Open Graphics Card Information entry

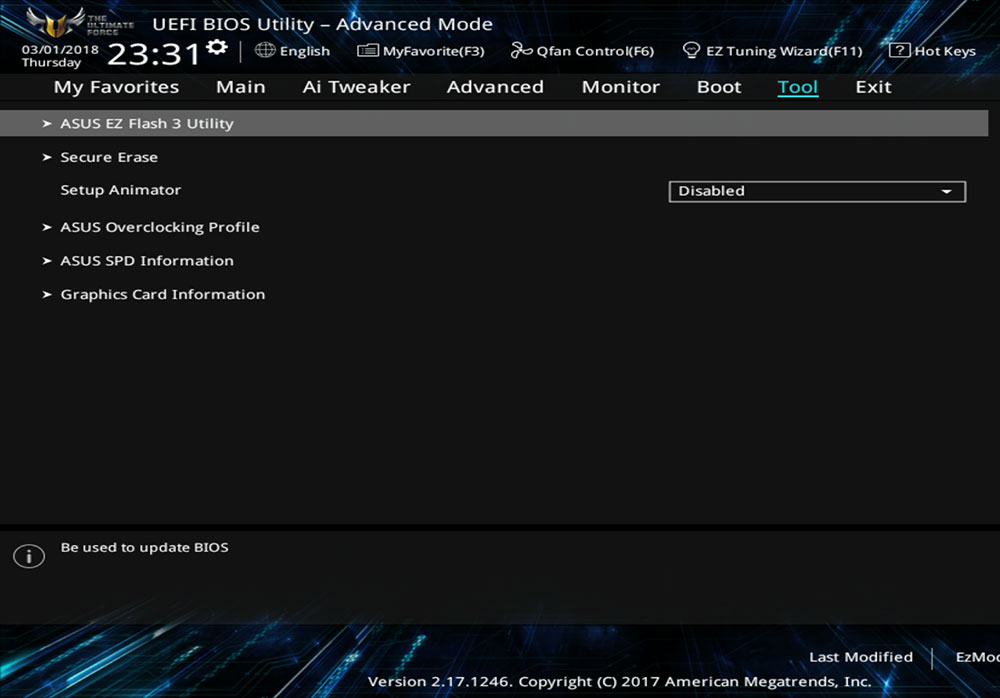pyautogui.click(x=163, y=294)
